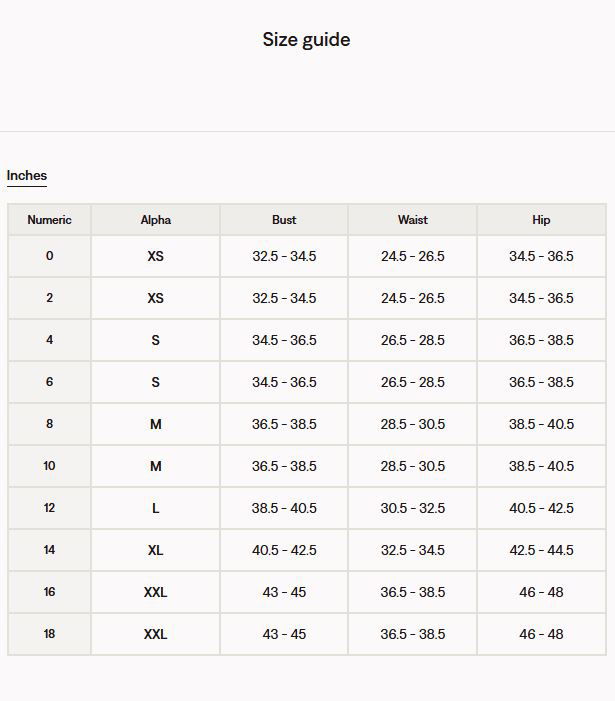Select numeric size 8 cell
Viewport: 615px width, 701px height.
(x=49, y=424)
